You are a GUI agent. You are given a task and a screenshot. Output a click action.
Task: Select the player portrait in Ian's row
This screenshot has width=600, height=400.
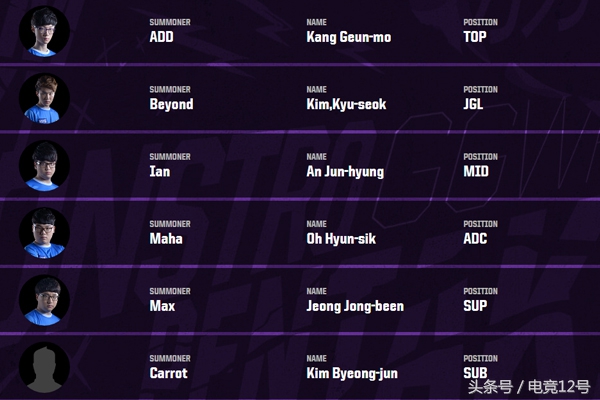click(44, 165)
